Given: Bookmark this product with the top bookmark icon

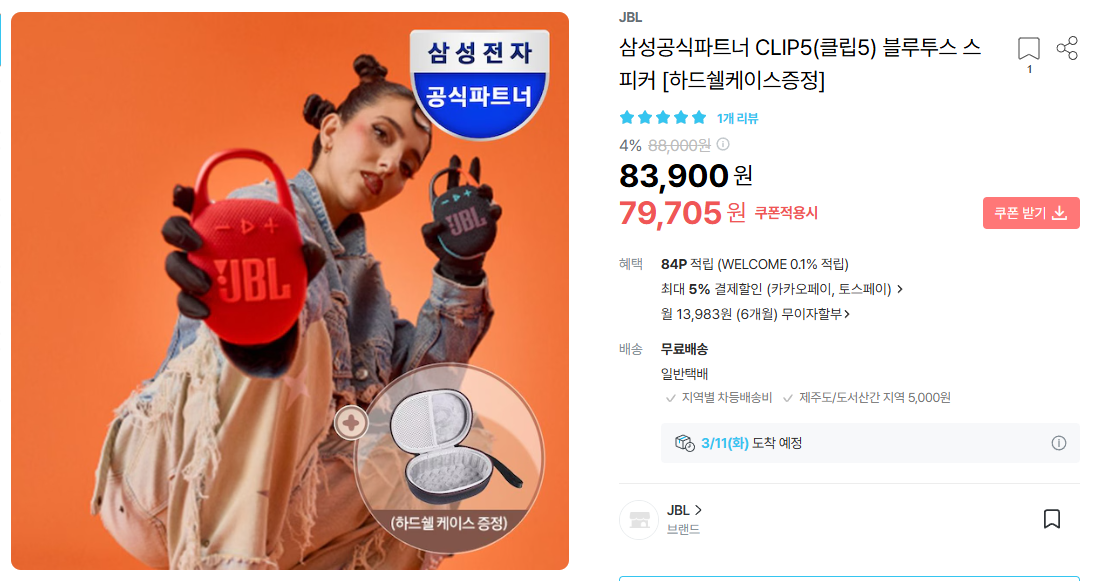Looking at the screenshot, I should tap(1028, 48).
